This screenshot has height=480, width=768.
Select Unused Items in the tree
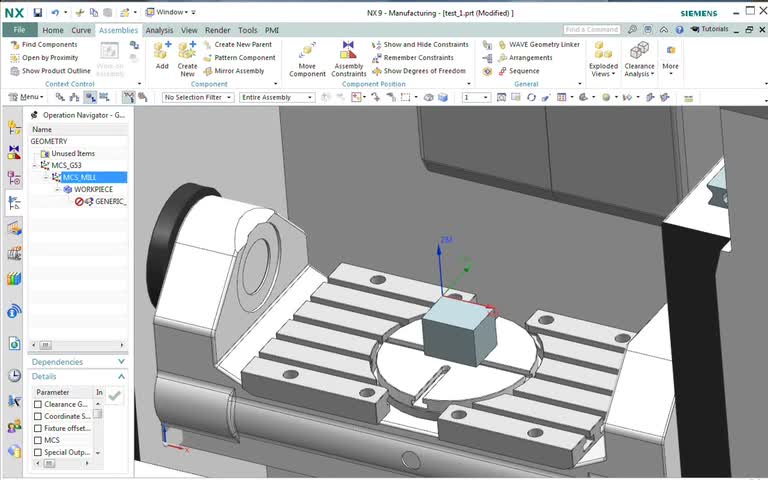[x=72, y=154]
